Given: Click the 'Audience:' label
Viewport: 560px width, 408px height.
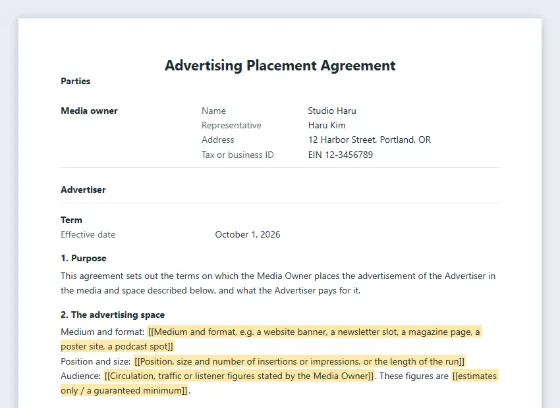Looking at the screenshot, I should pos(81,376).
